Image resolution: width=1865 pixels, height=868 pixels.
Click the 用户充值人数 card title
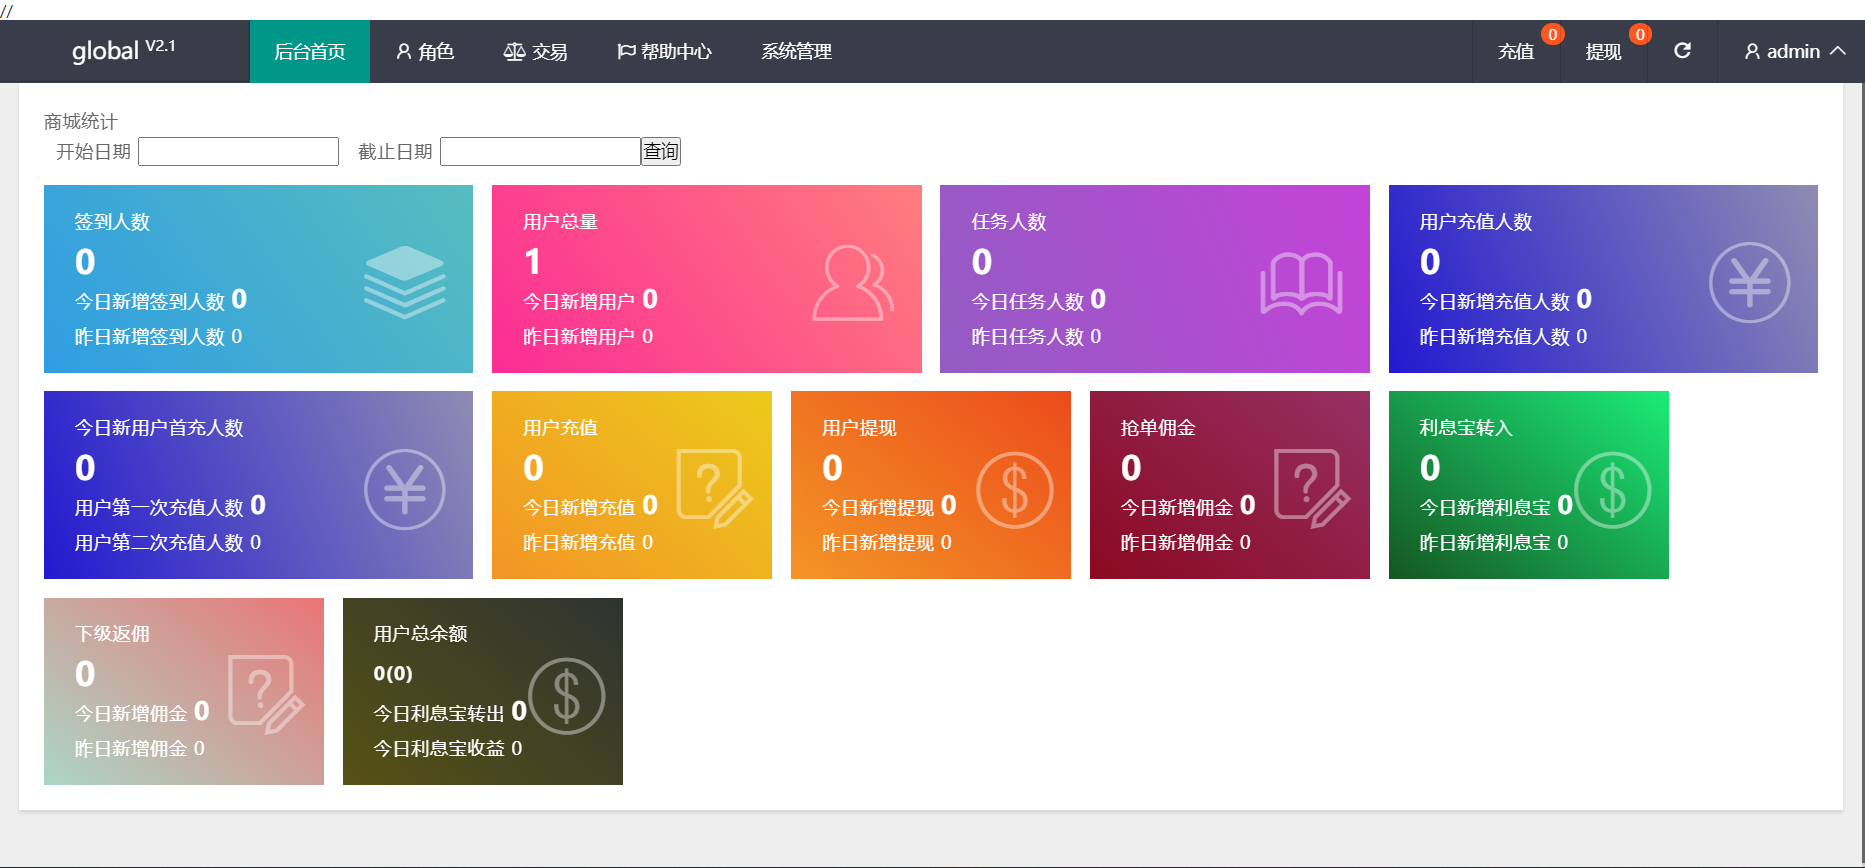[x=1476, y=222]
